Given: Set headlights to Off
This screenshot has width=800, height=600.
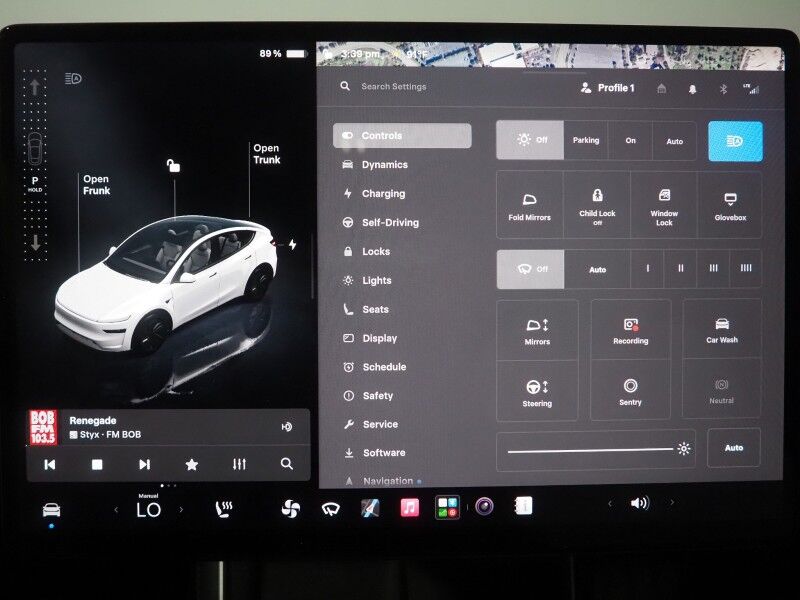Looking at the screenshot, I should (x=530, y=140).
